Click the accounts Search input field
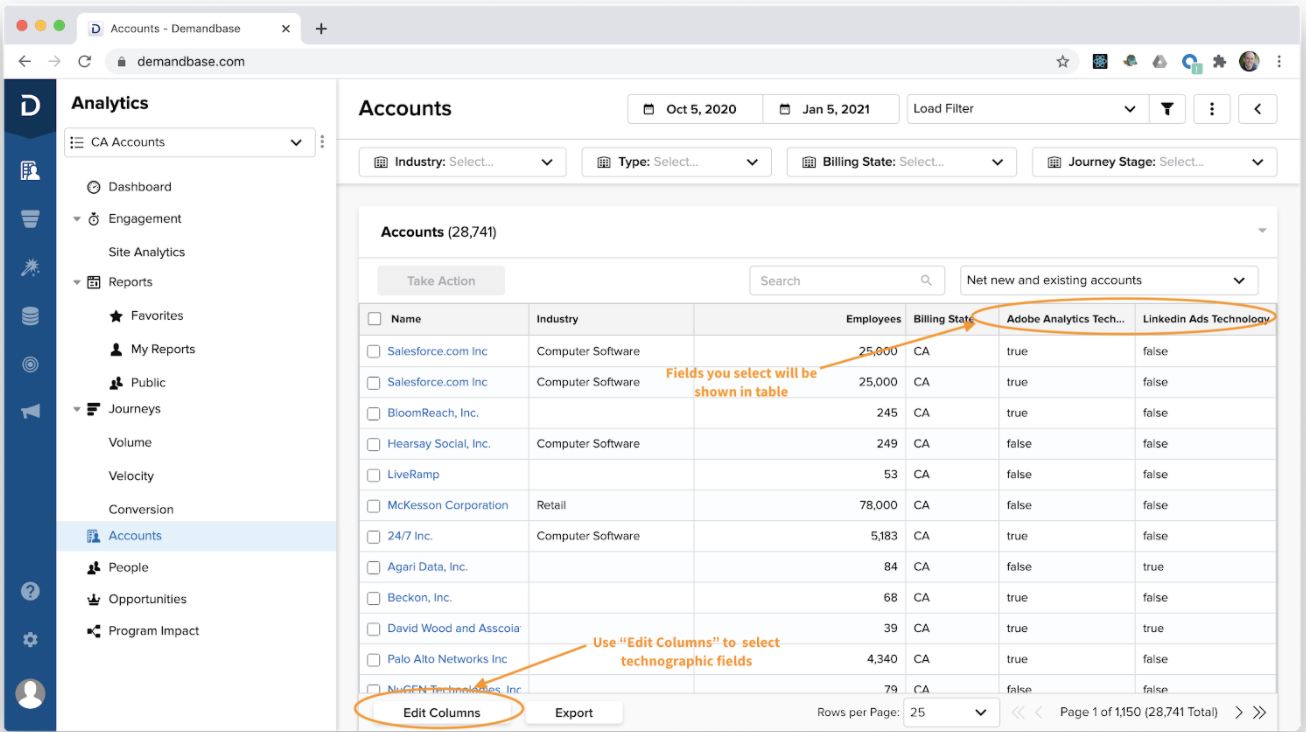 pyautogui.click(x=847, y=281)
